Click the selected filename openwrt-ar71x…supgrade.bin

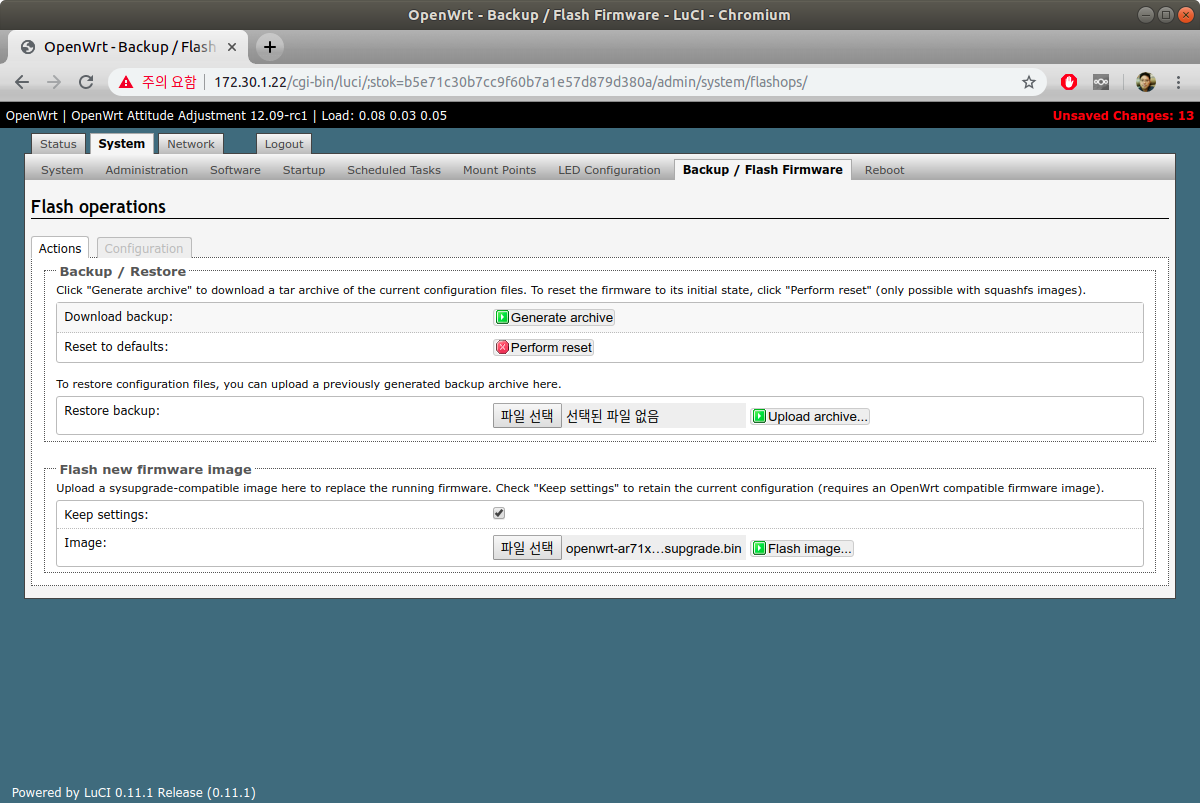coord(654,548)
